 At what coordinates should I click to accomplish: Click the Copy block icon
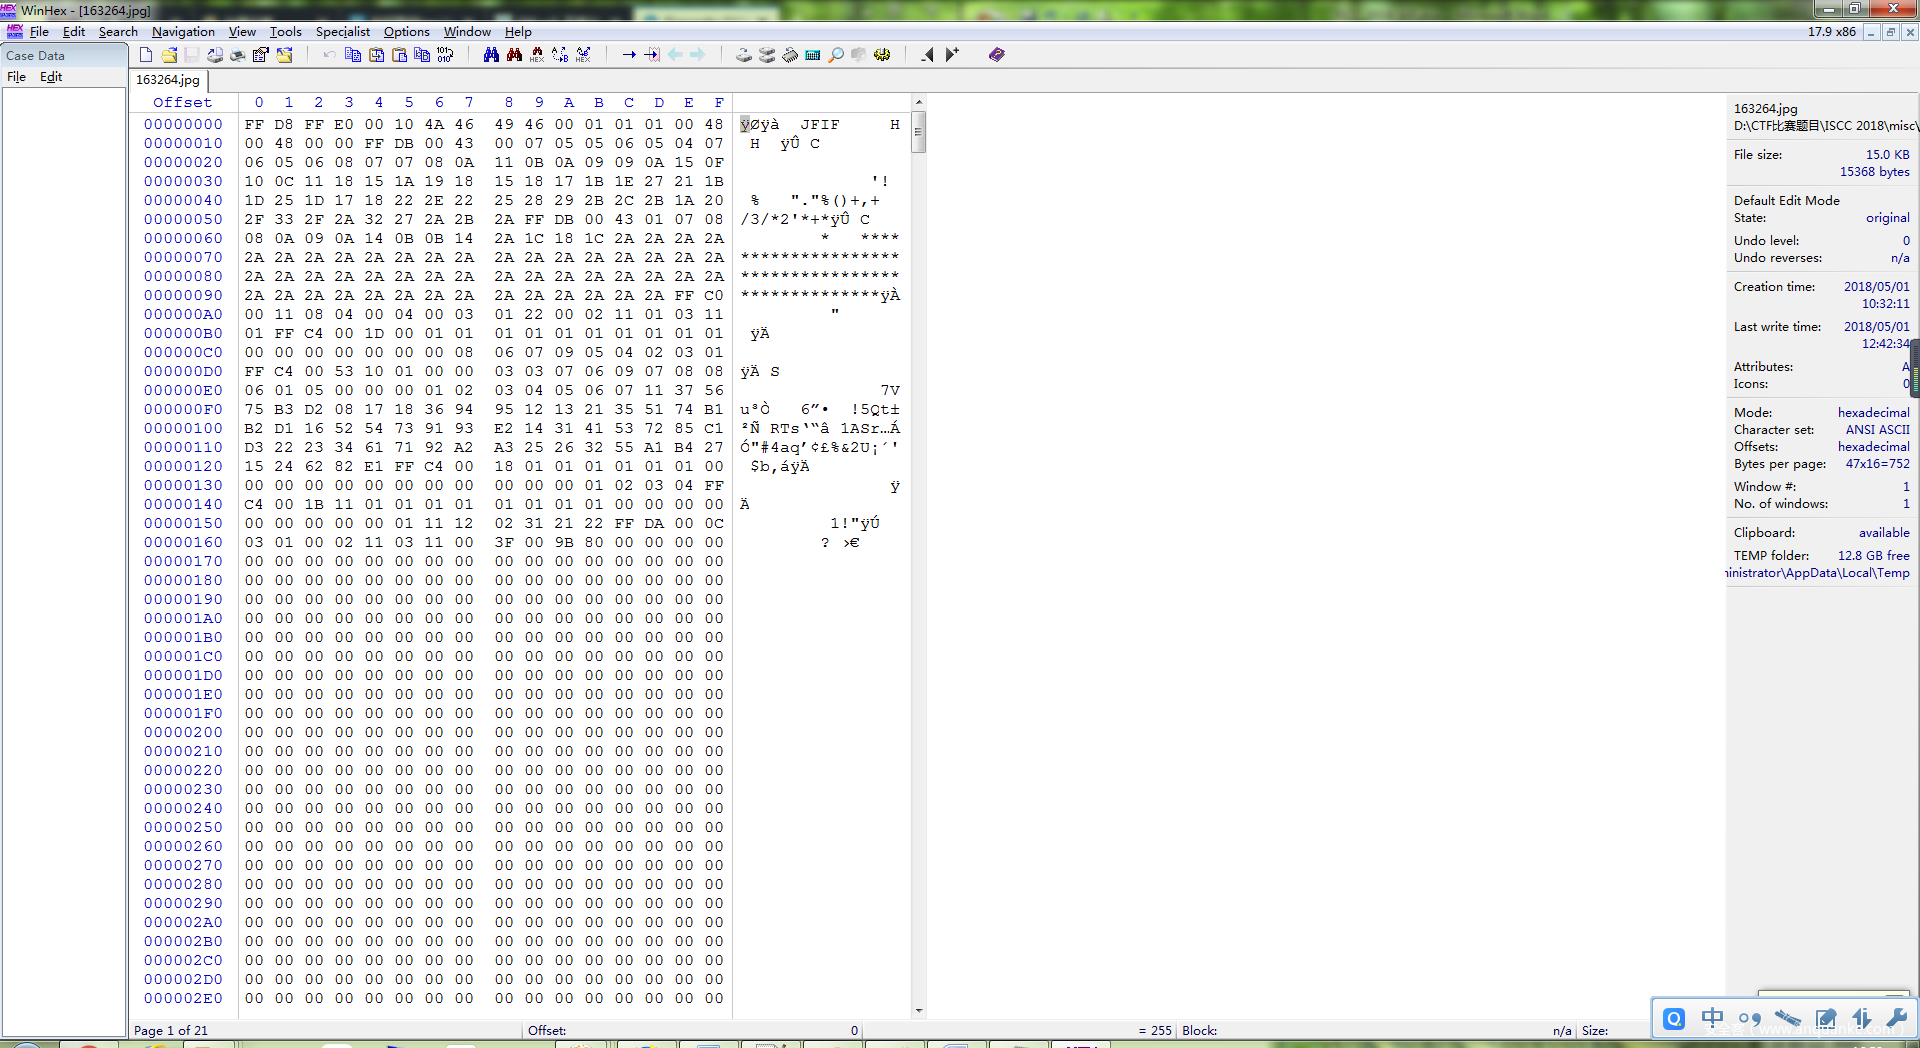coord(353,55)
